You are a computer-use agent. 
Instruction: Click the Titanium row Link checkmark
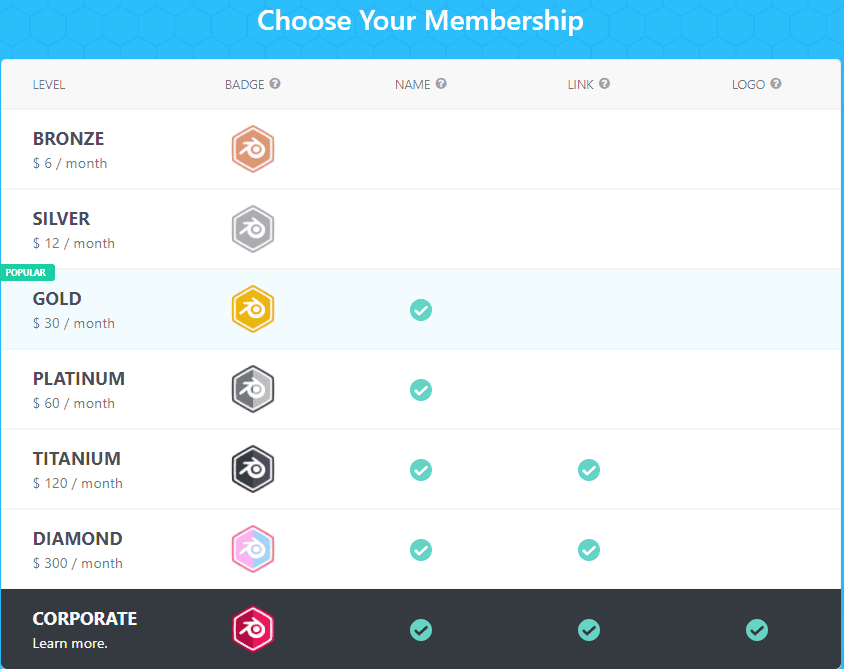click(x=589, y=470)
